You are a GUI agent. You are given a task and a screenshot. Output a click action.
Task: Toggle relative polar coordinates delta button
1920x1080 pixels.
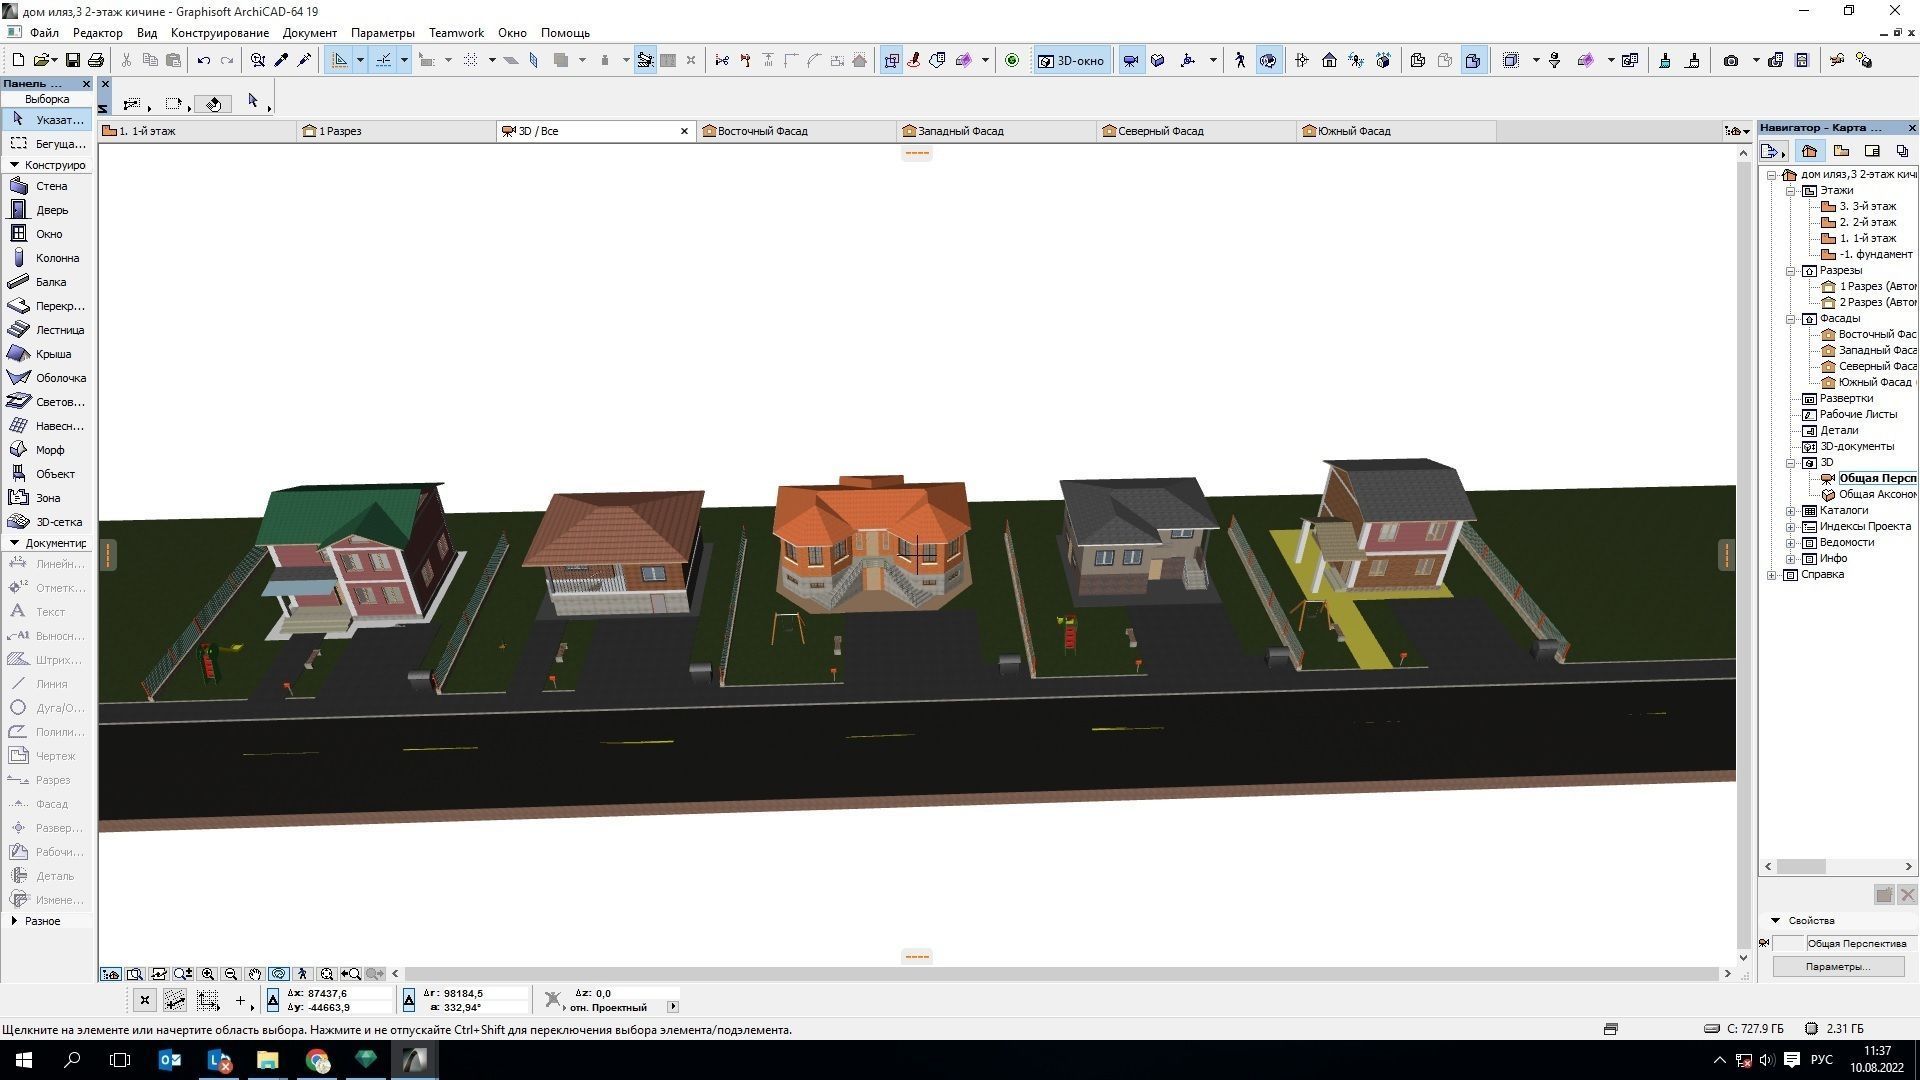(x=409, y=1000)
